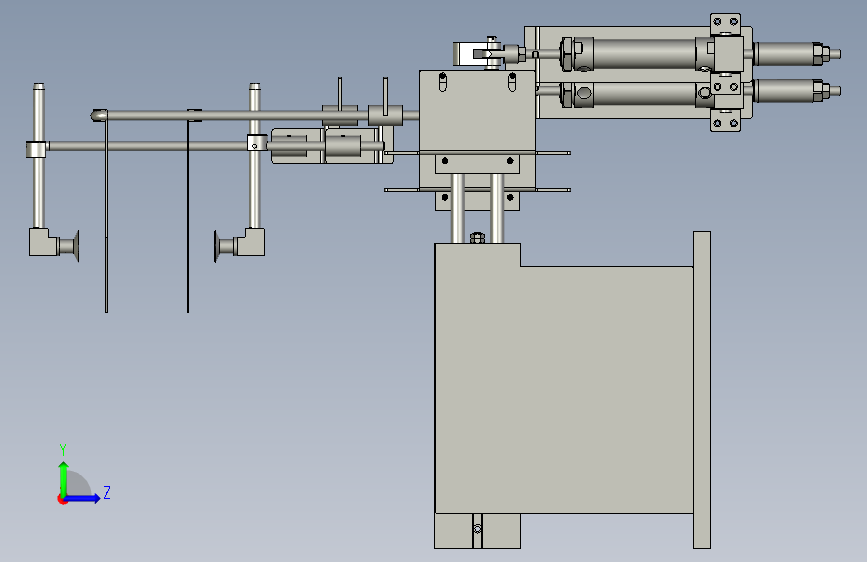Select the clamp collar on the far-left vertical rod
The height and width of the screenshot is (562, 867).
click(36, 149)
